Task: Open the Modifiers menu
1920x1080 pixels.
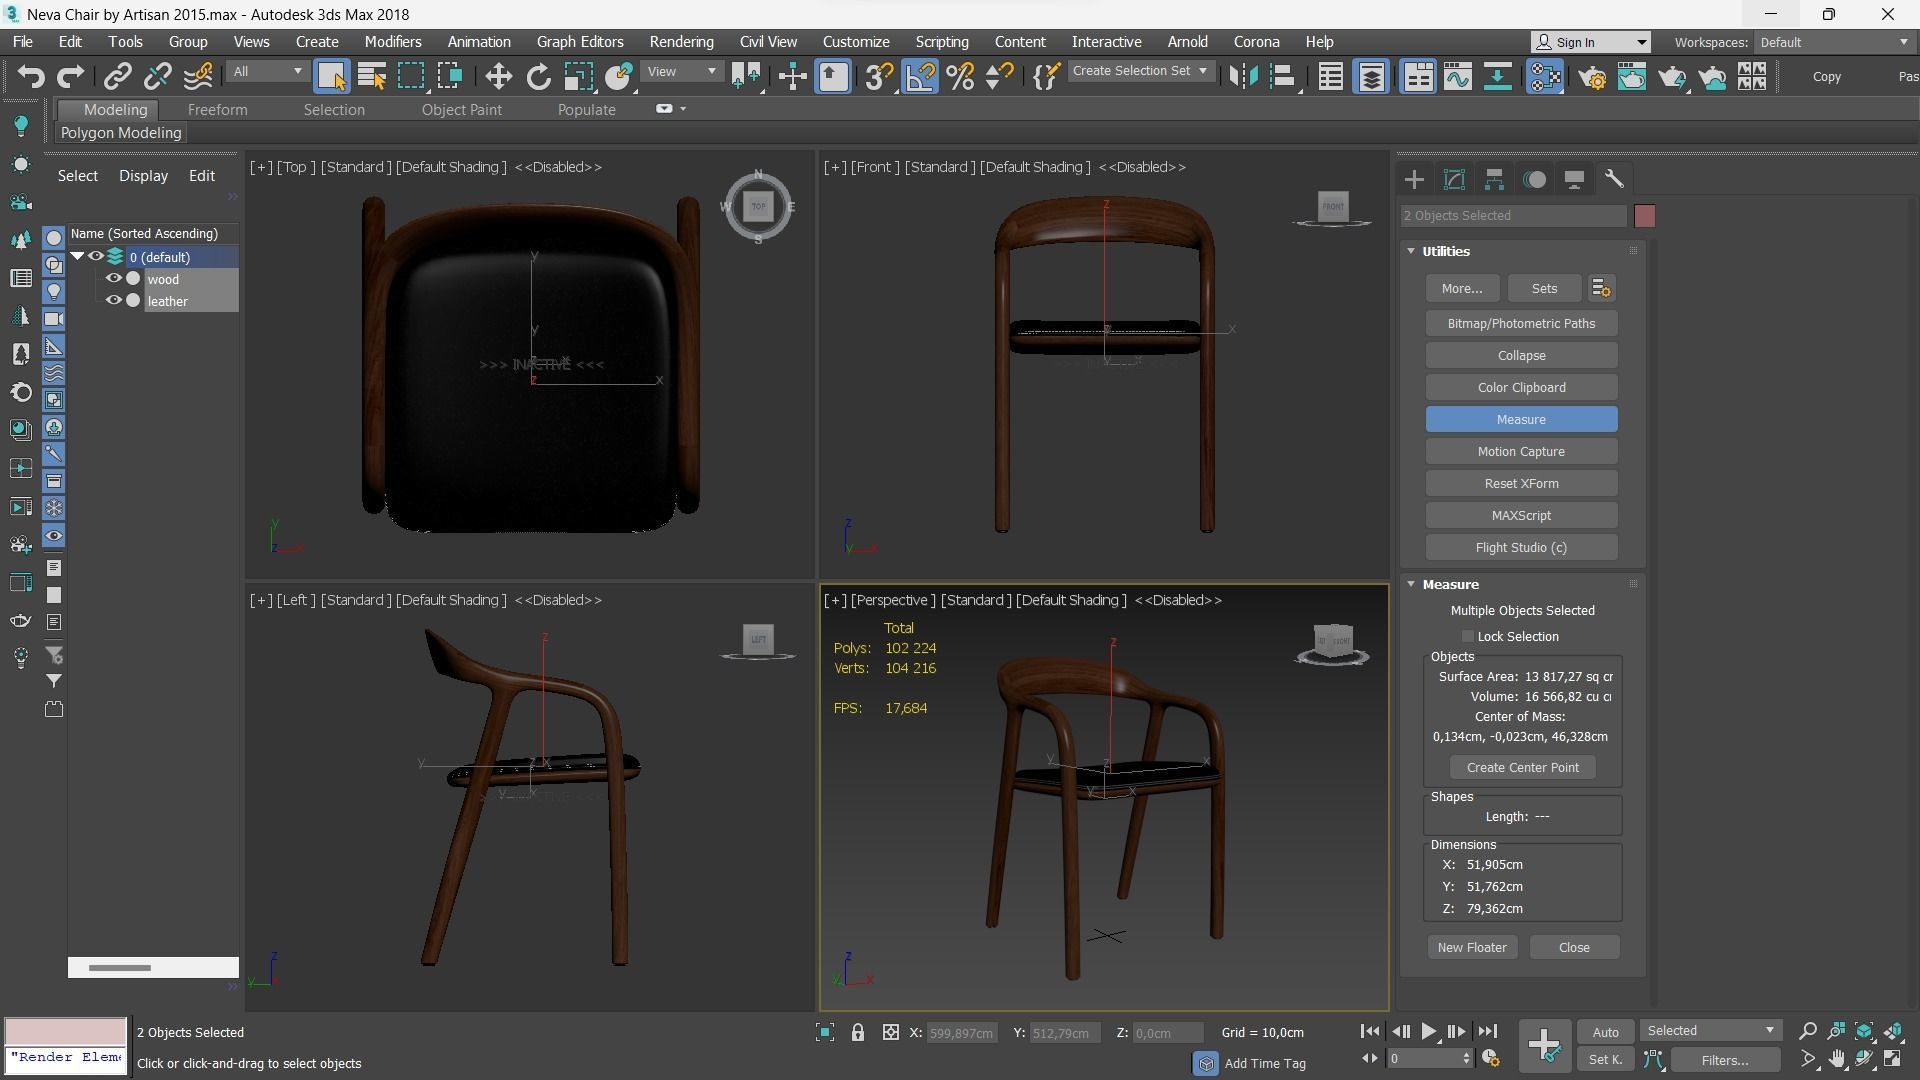Action: [392, 42]
